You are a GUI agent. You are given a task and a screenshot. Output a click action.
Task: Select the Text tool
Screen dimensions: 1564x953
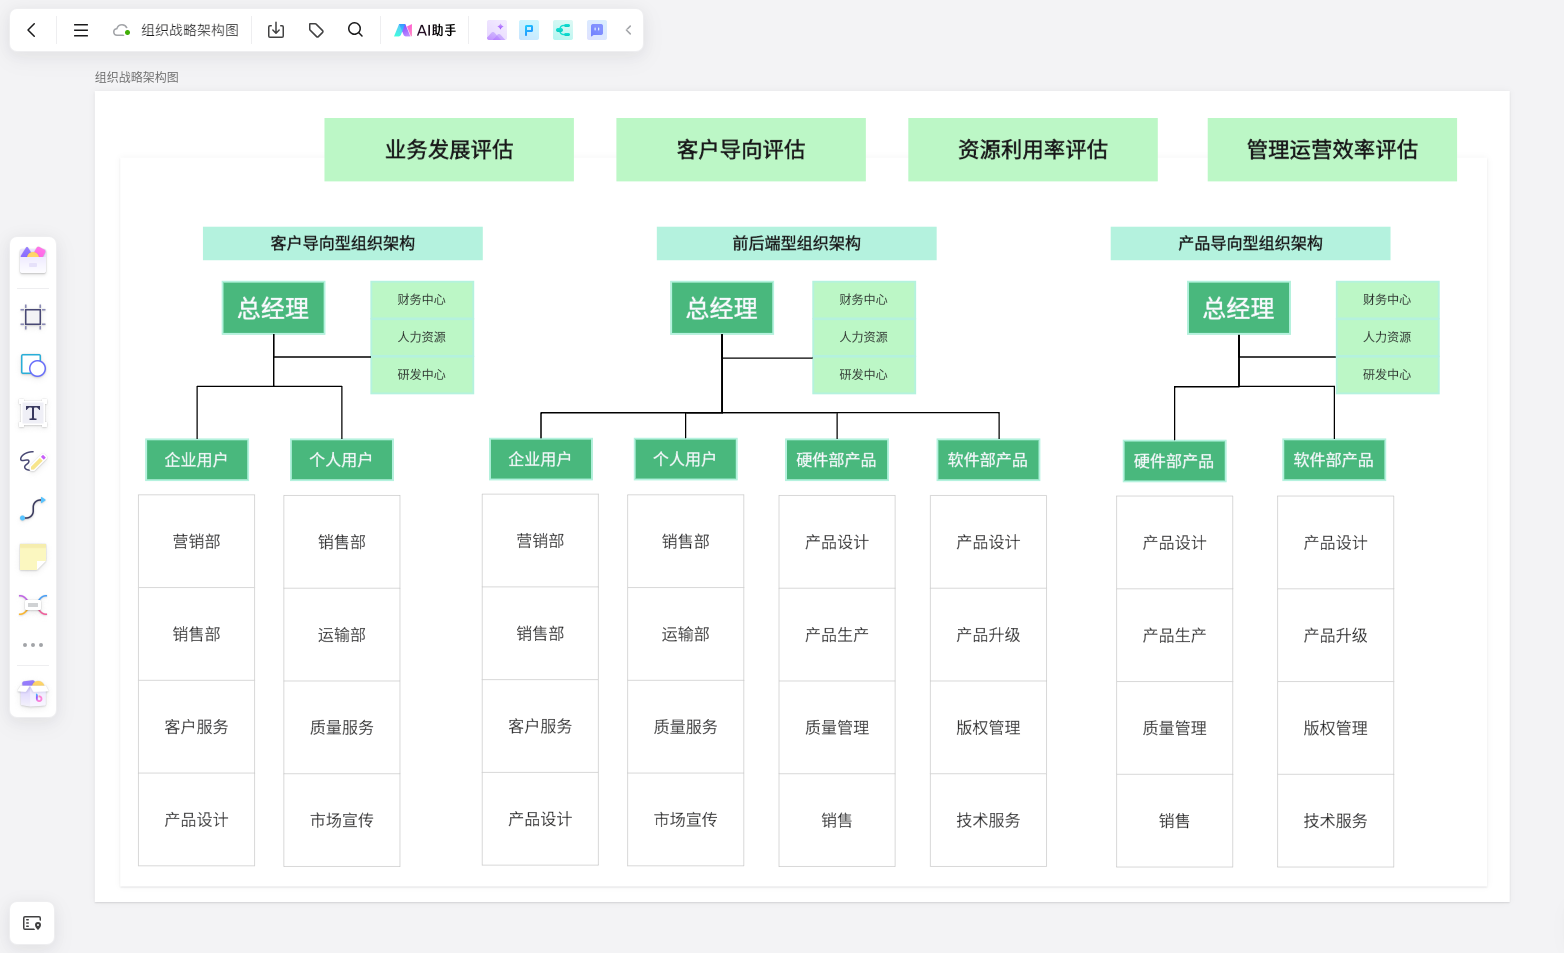click(33, 413)
